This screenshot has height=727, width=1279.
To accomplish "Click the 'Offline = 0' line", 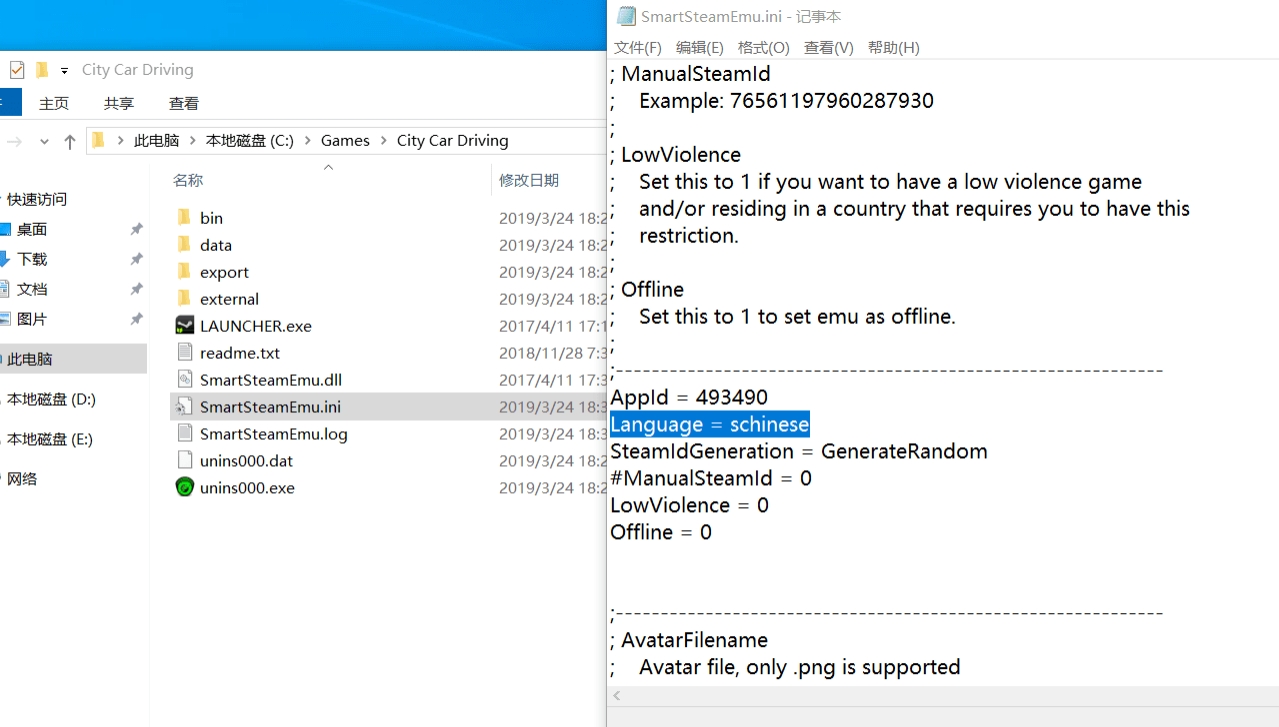I will click(661, 532).
